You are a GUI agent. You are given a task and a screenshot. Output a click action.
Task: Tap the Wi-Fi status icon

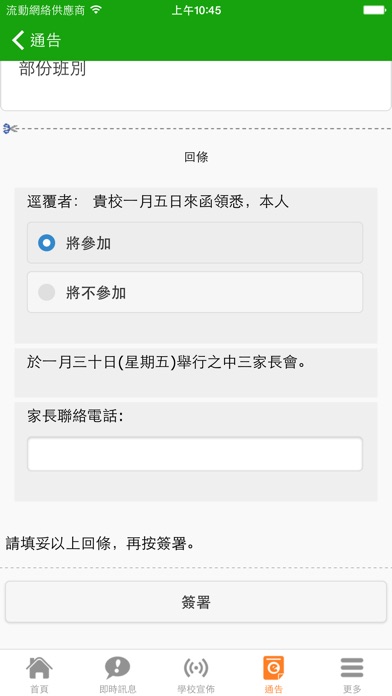pos(95,10)
